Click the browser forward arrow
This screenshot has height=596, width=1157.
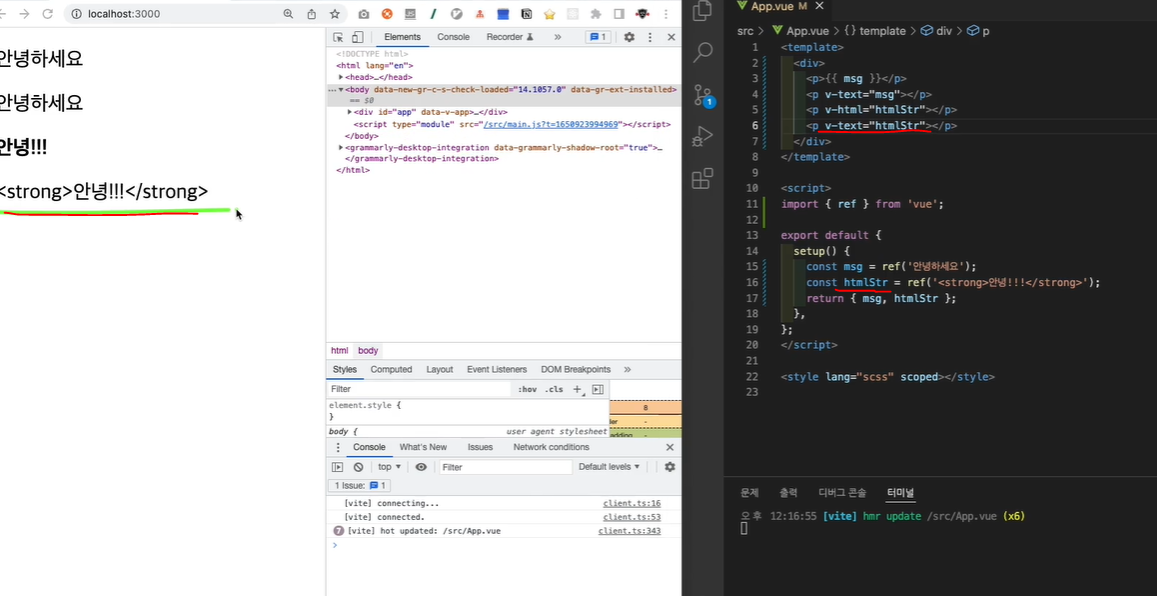click(24, 14)
